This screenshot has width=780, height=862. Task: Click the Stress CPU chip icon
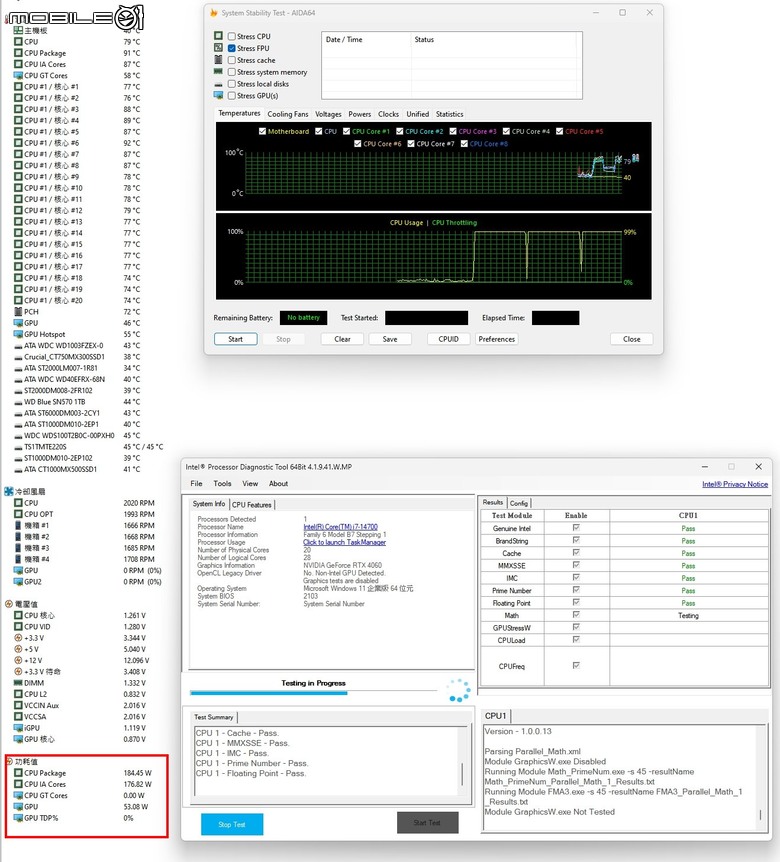click(x=218, y=36)
